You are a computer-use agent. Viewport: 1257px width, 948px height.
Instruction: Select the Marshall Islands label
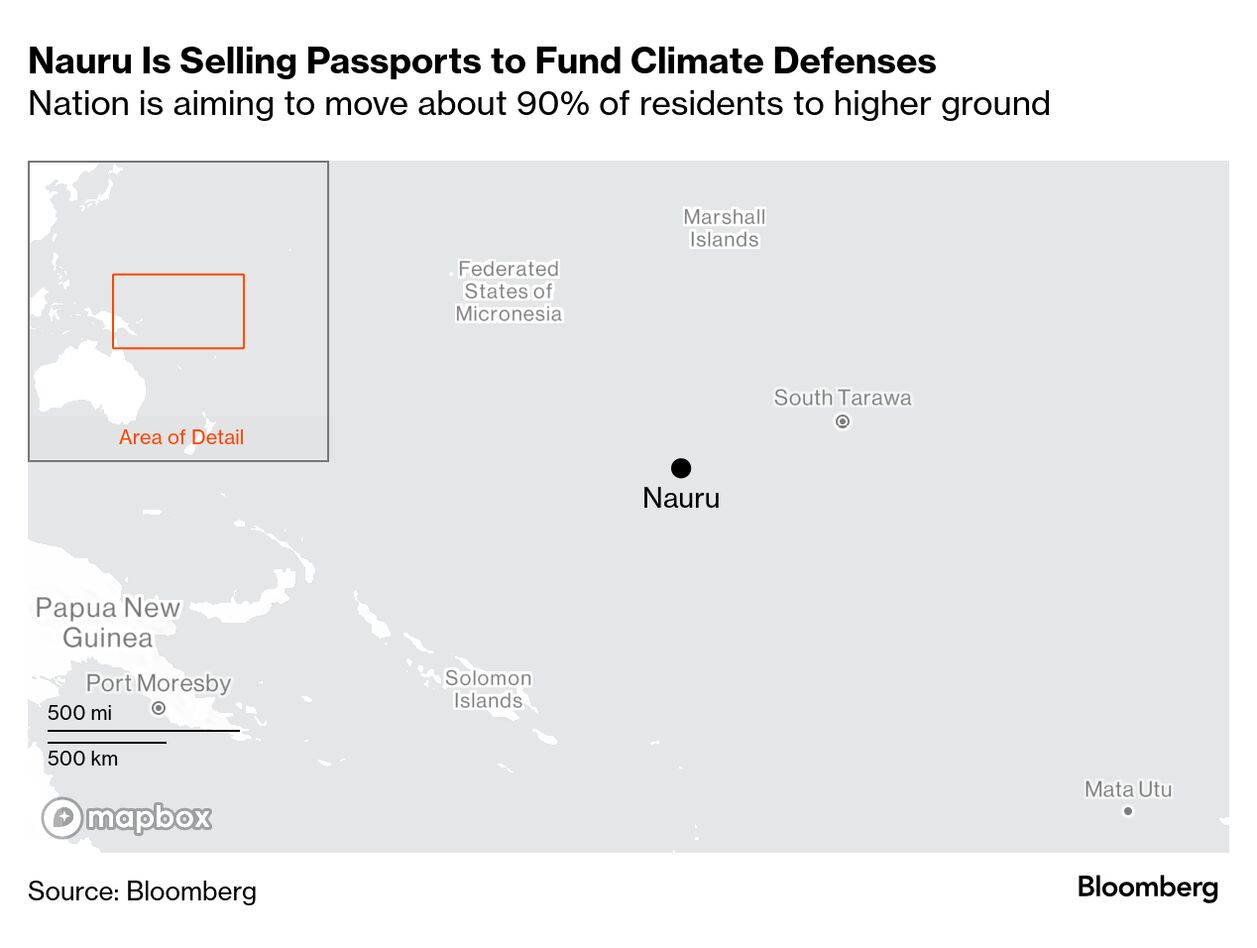724,228
